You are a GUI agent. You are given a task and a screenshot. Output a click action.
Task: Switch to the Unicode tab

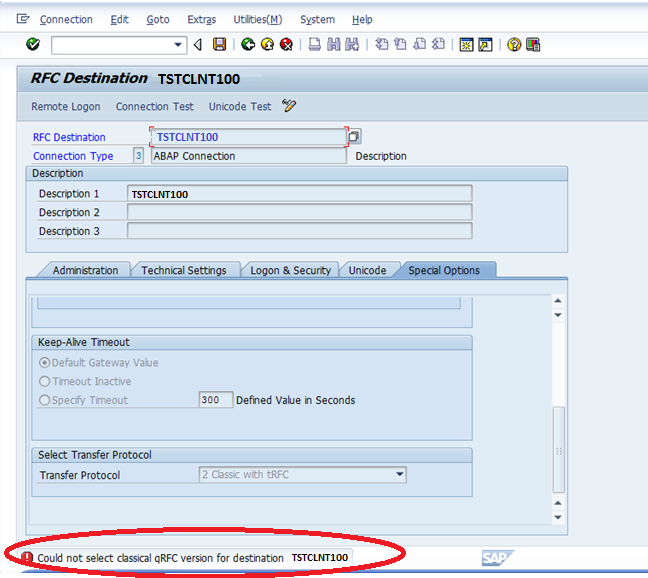[x=367, y=270]
